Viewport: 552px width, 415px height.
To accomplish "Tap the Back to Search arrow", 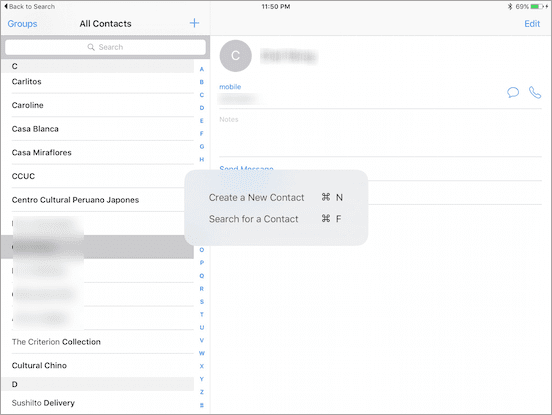I will coord(6,6).
